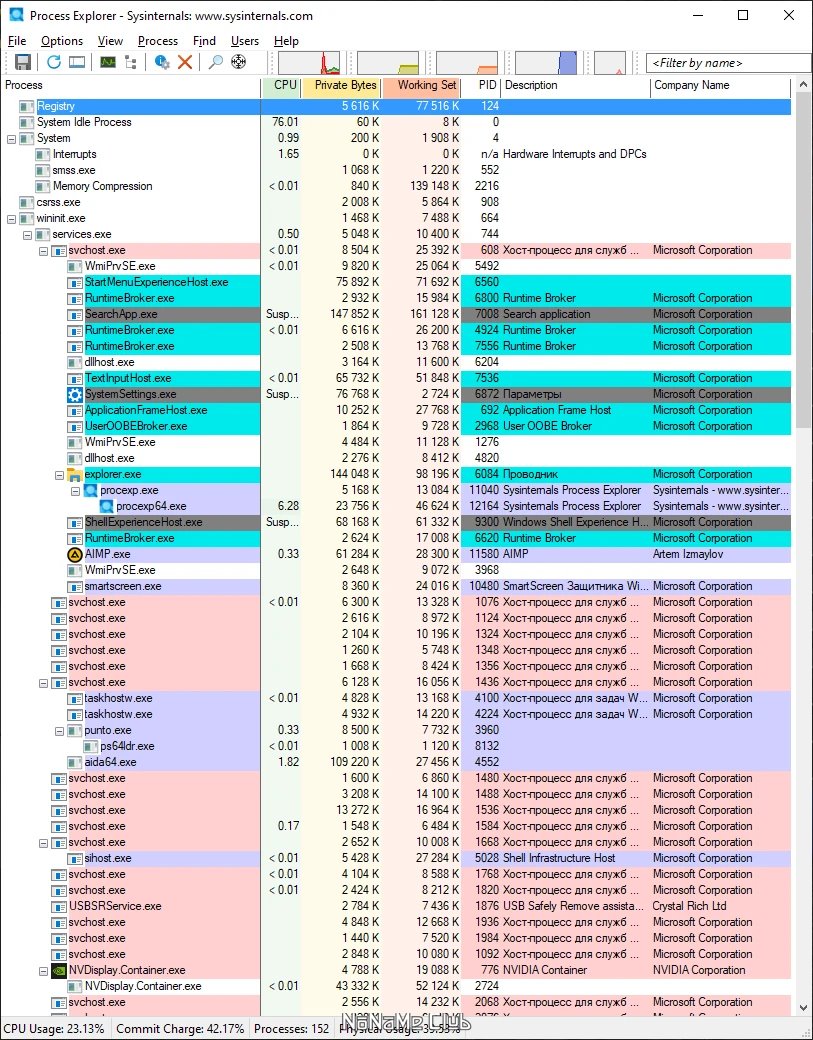Screen dimensions: 813x1040
Task: Open the Process menu
Action: (x=158, y=40)
